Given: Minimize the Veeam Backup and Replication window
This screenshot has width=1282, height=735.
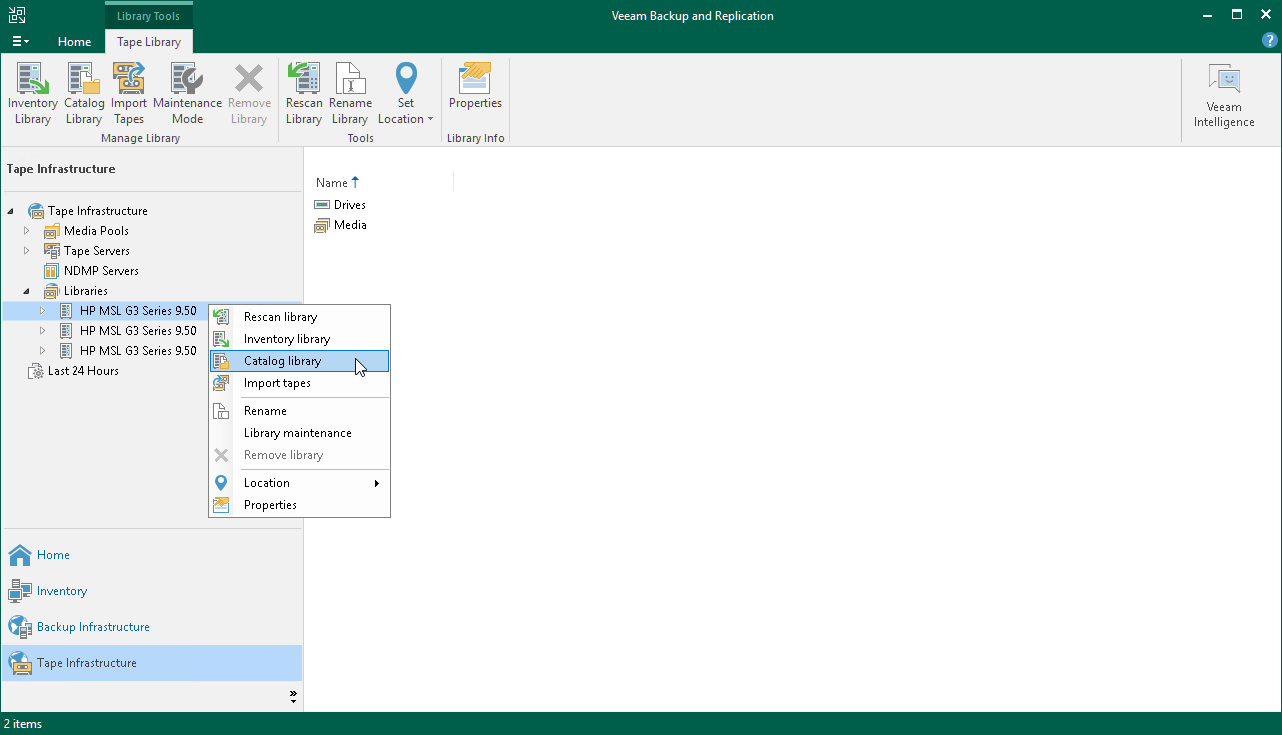Looking at the screenshot, I should (x=1207, y=15).
